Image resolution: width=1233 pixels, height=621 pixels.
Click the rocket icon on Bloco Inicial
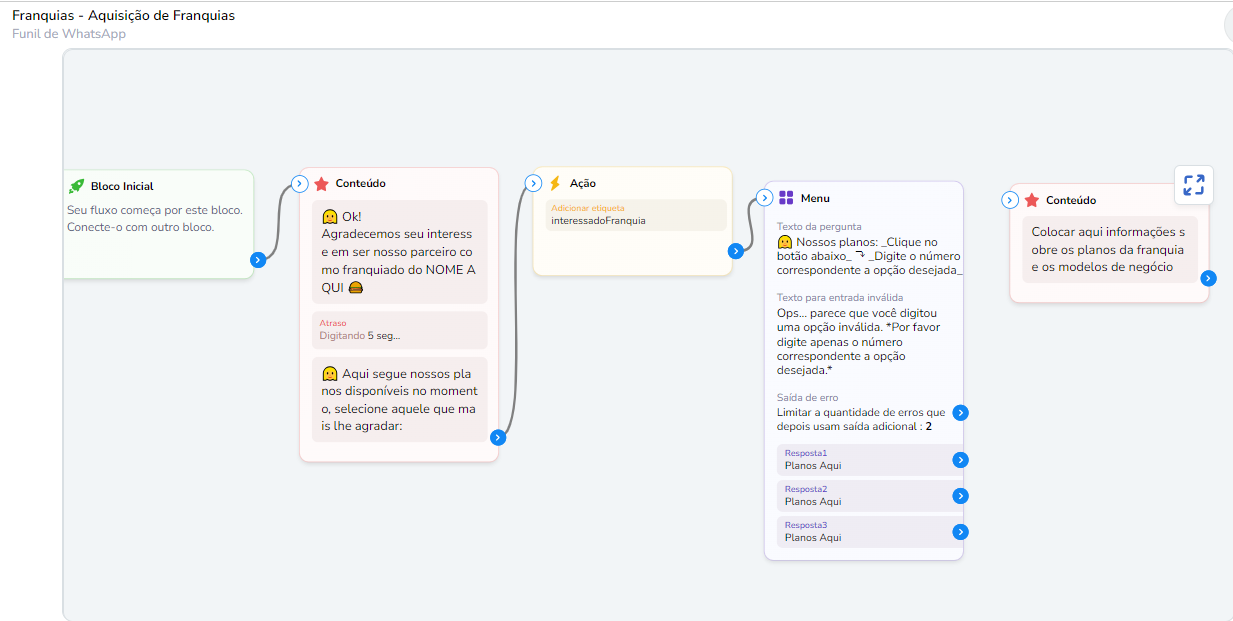pyautogui.click(x=77, y=186)
